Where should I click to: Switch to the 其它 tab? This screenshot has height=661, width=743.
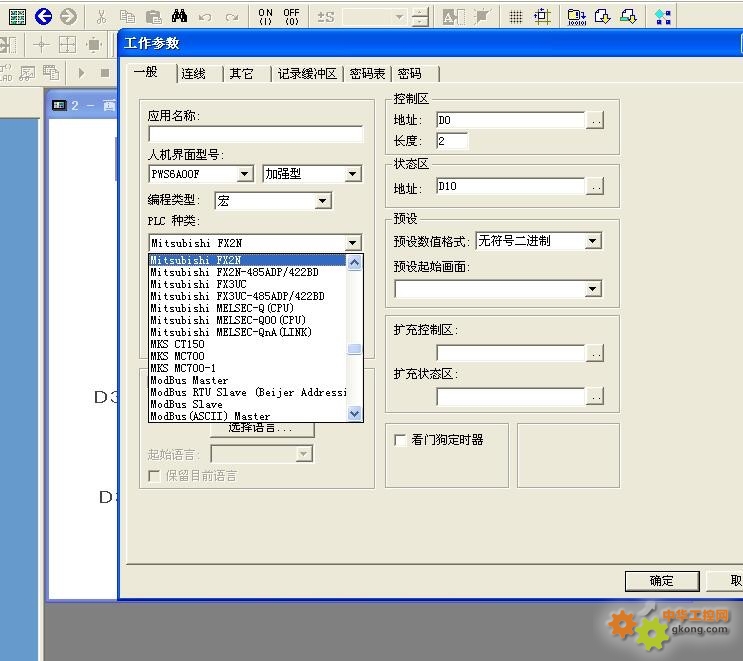(x=241, y=74)
